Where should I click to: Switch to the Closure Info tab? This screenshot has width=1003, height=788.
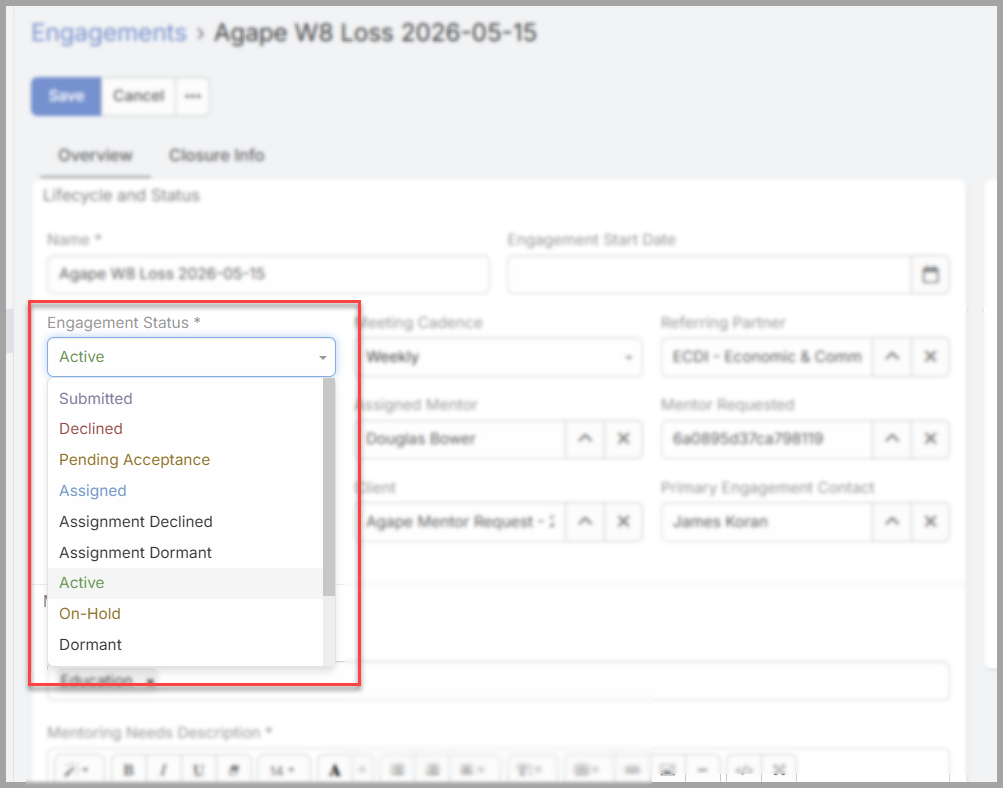(216, 155)
